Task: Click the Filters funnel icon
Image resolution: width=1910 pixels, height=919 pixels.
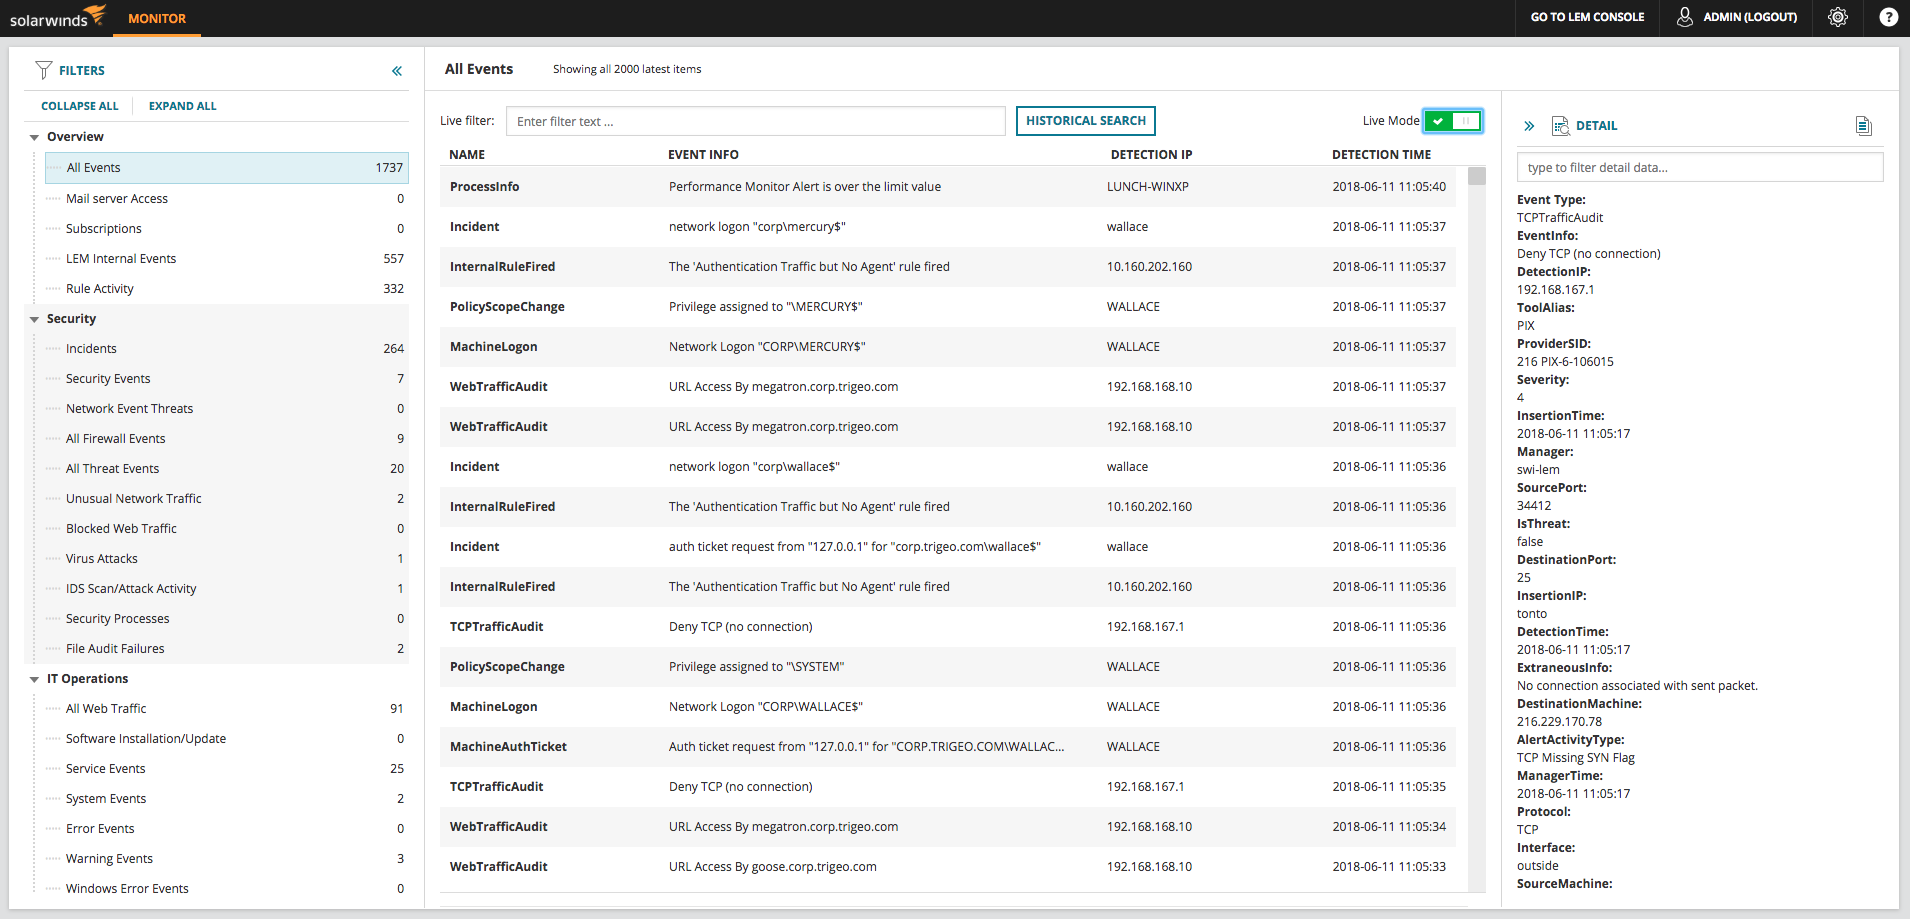Action: [x=43, y=69]
